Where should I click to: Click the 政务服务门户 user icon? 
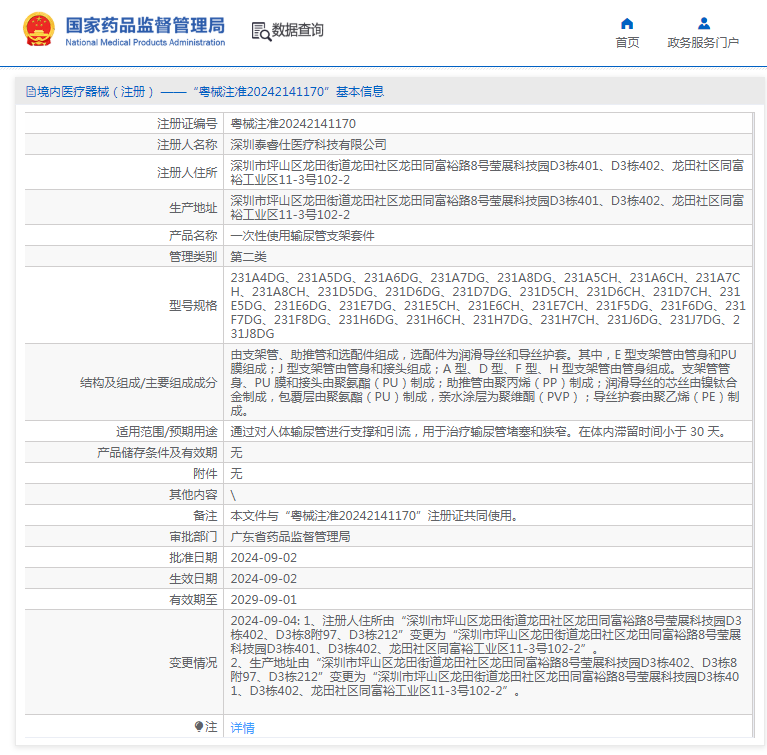point(704,23)
